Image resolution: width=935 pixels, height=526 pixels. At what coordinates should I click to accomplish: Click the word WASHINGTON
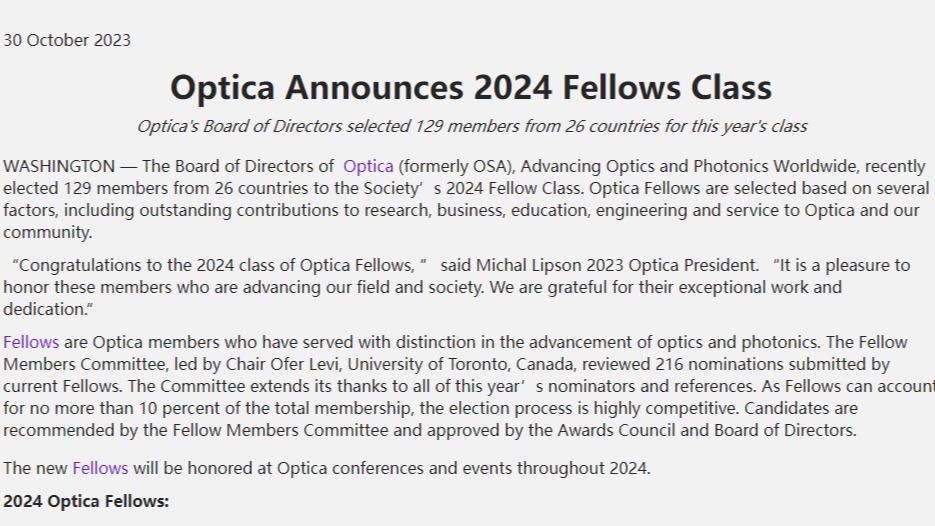click(x=59, y=166)
